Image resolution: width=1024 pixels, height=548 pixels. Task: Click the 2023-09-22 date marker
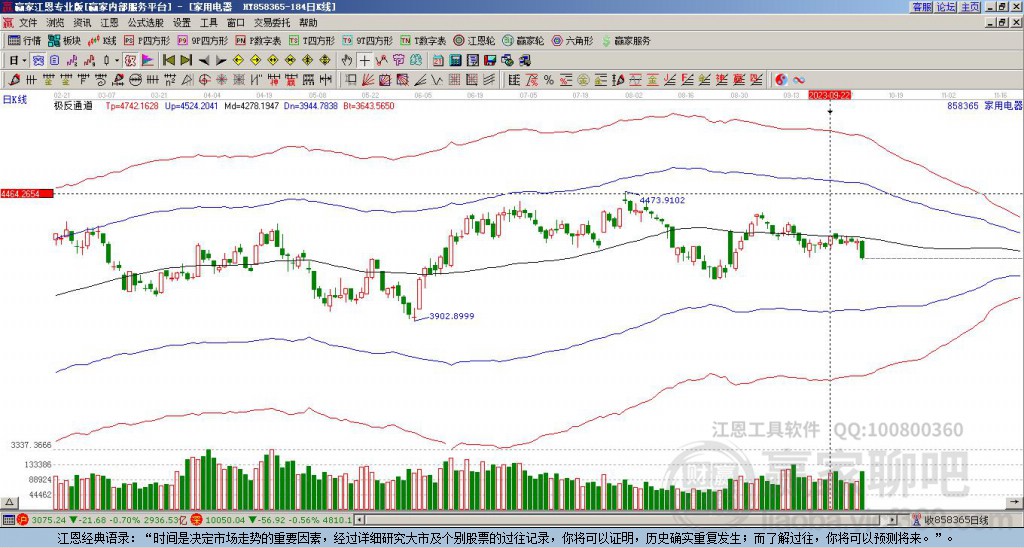(x=829, y=95)
